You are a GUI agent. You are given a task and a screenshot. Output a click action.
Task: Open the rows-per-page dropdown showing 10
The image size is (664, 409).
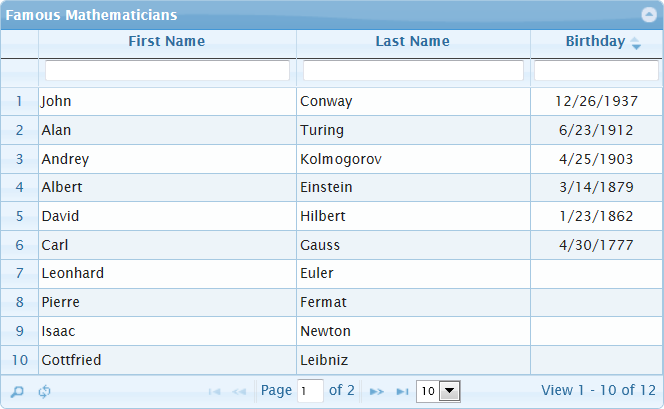(x=438, y=391)
